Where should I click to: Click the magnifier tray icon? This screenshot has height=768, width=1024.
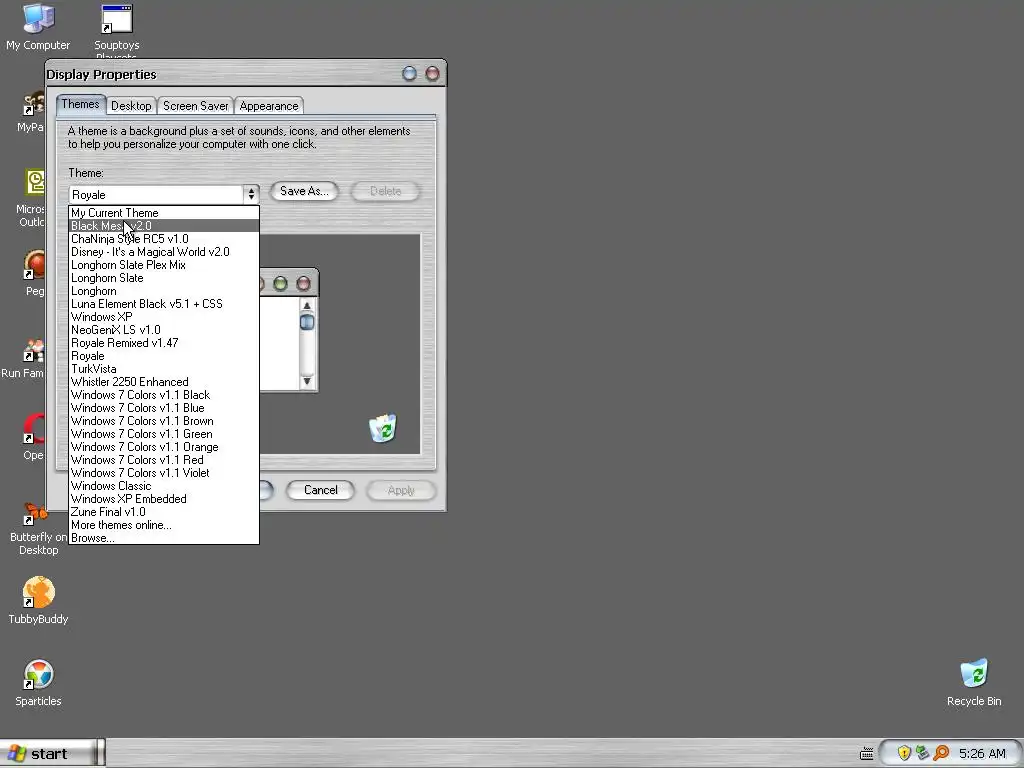pyautogui.click(x=941, y=753)
